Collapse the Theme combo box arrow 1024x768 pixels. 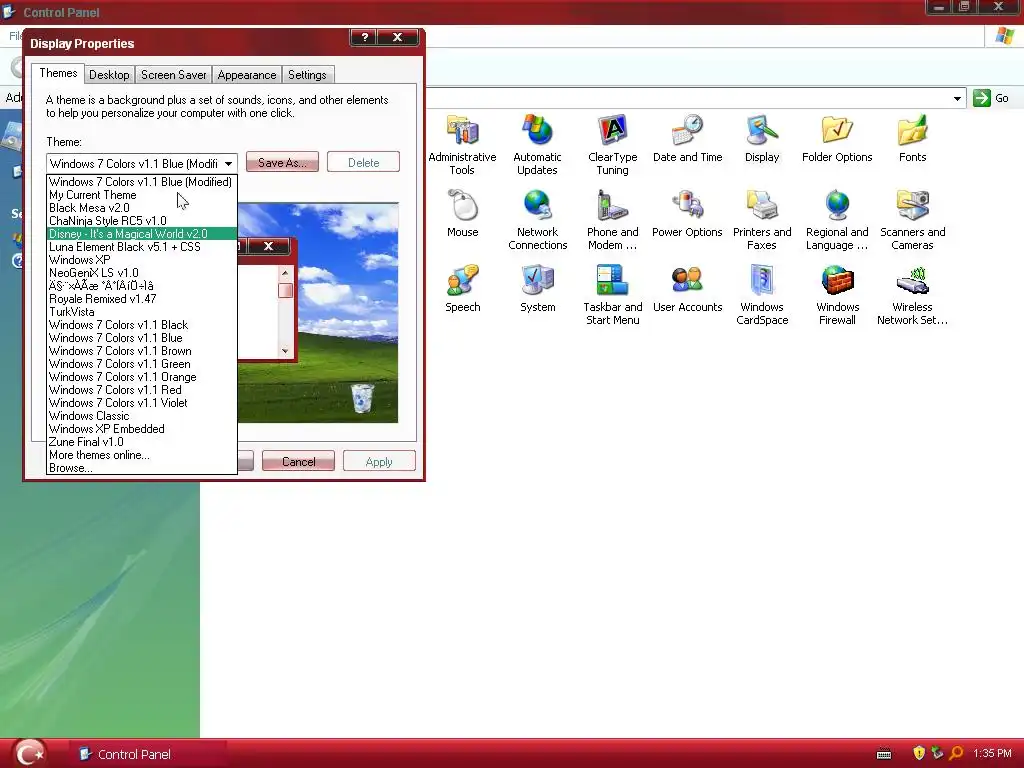click(229, 163)
